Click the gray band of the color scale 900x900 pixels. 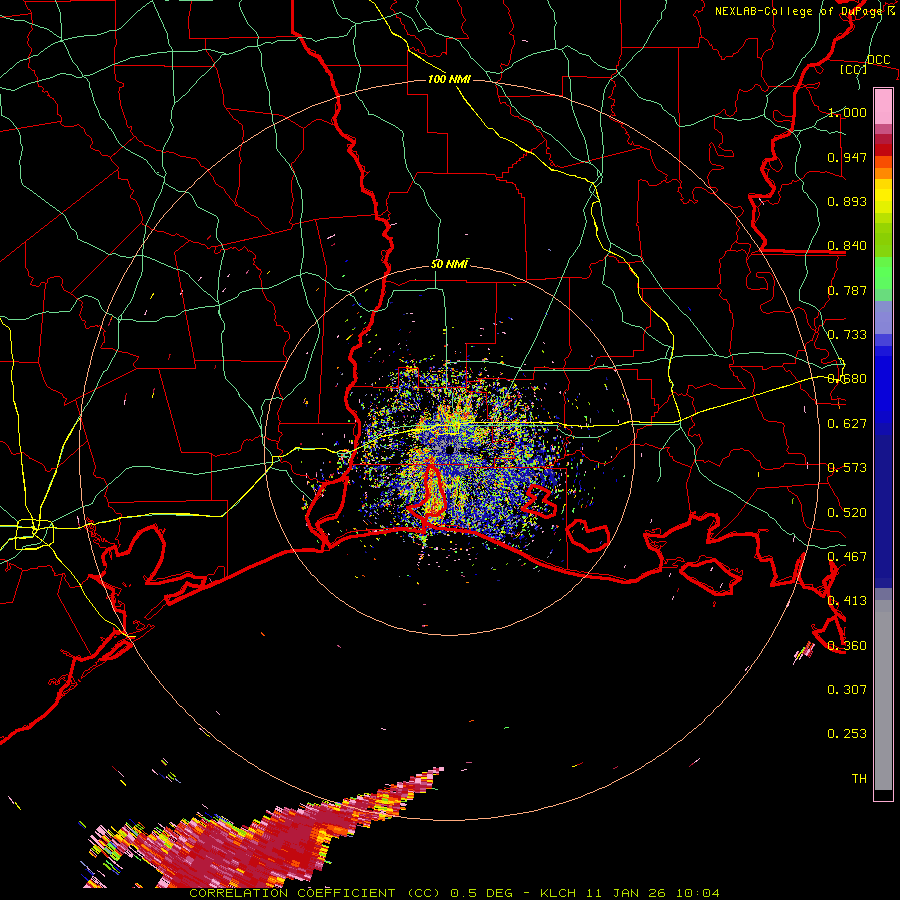(883, 695)
